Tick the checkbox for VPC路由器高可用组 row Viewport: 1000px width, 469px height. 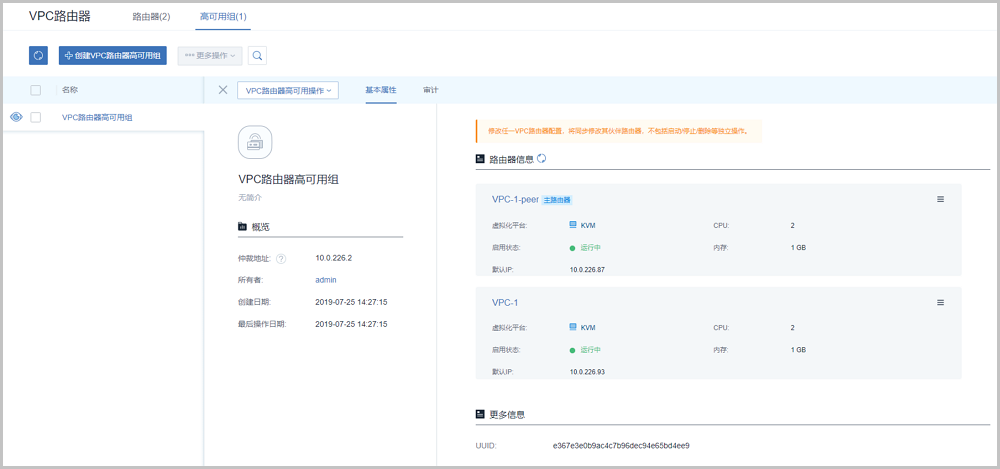click(x=36, y=117)
